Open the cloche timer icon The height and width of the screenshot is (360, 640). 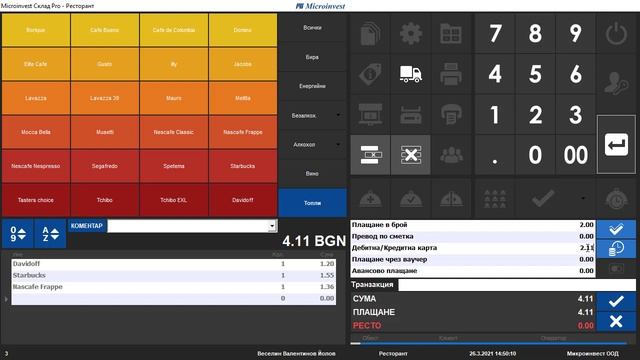coord(616,199)
